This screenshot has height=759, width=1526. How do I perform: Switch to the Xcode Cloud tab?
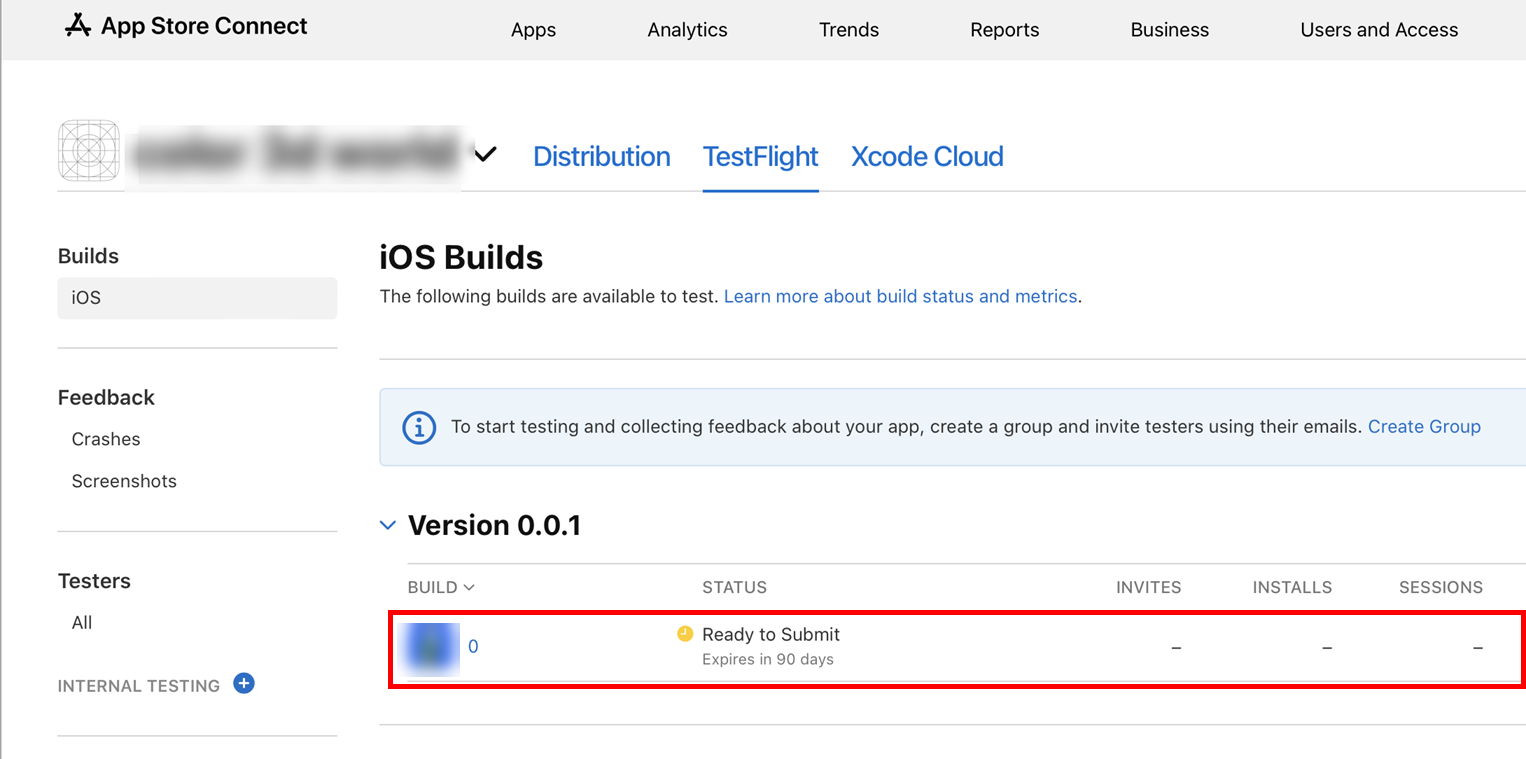(927, 156)
